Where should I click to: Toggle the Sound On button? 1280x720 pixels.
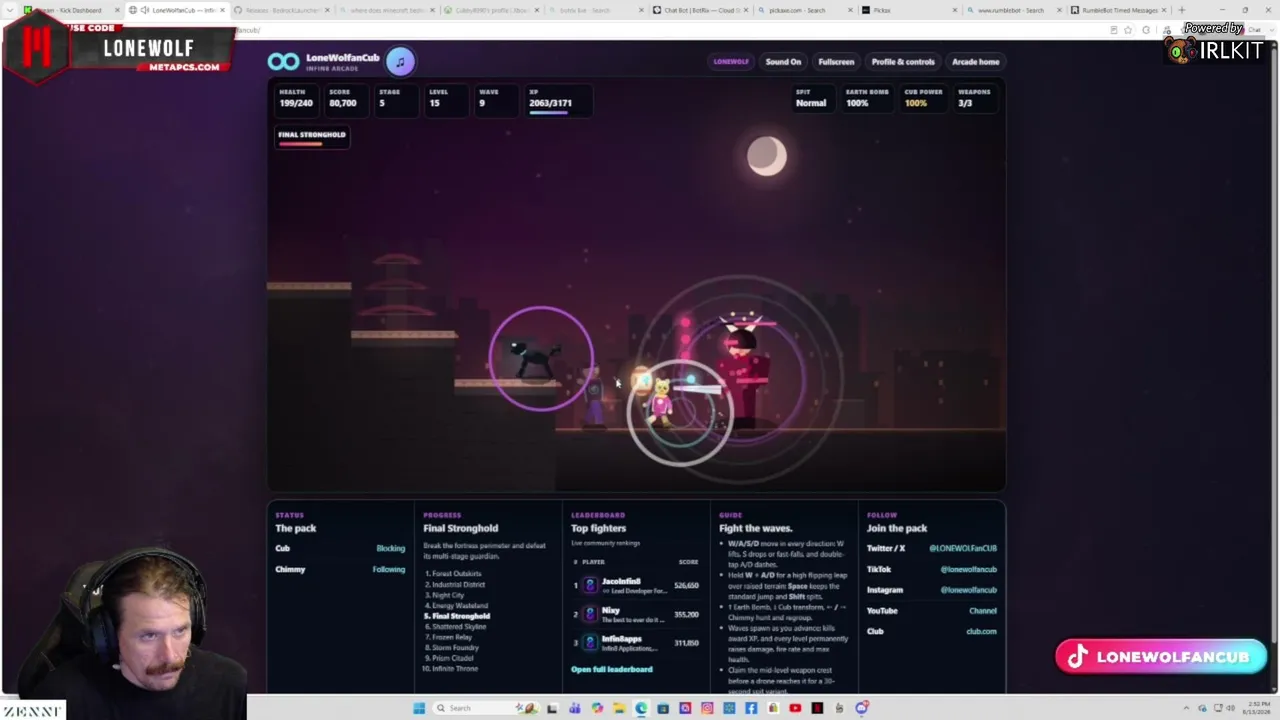(783, 62)
